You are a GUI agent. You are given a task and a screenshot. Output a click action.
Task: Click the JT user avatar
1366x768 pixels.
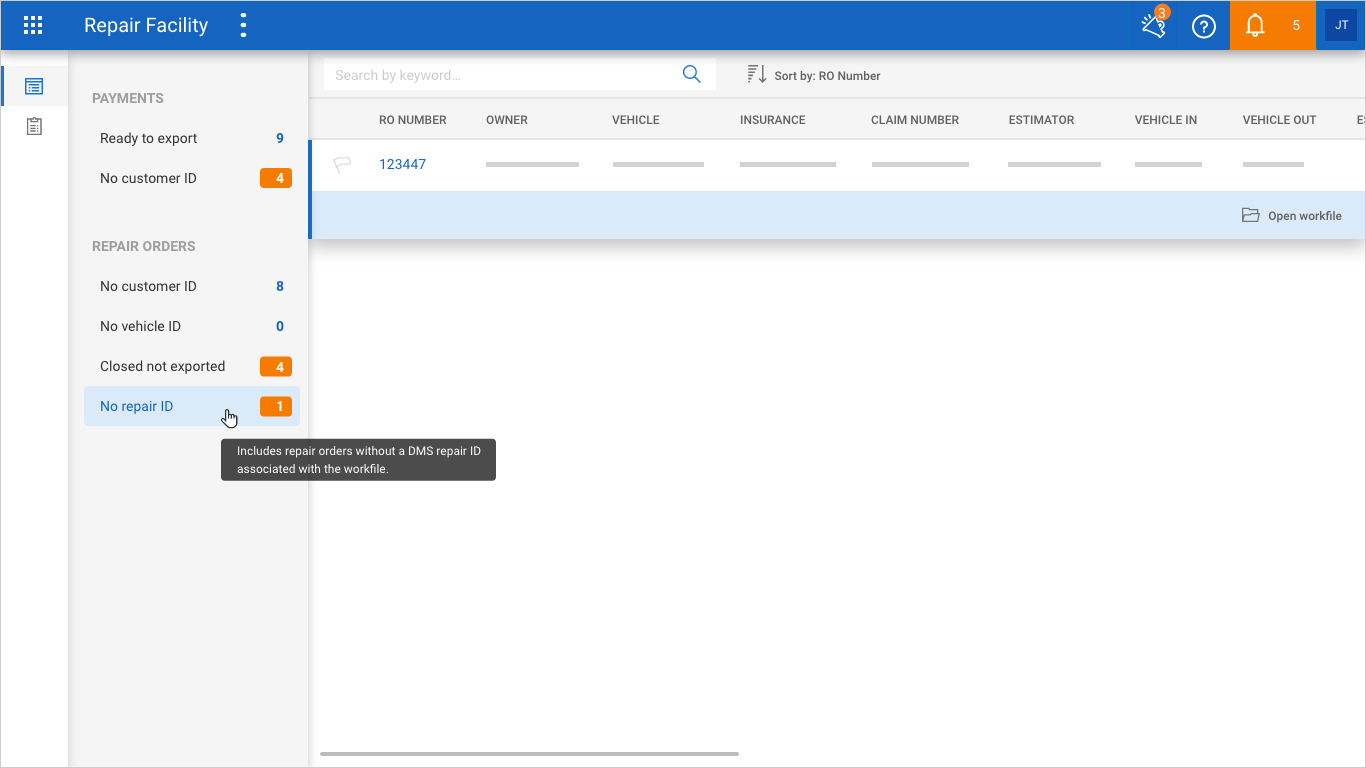coord(1341,26)
